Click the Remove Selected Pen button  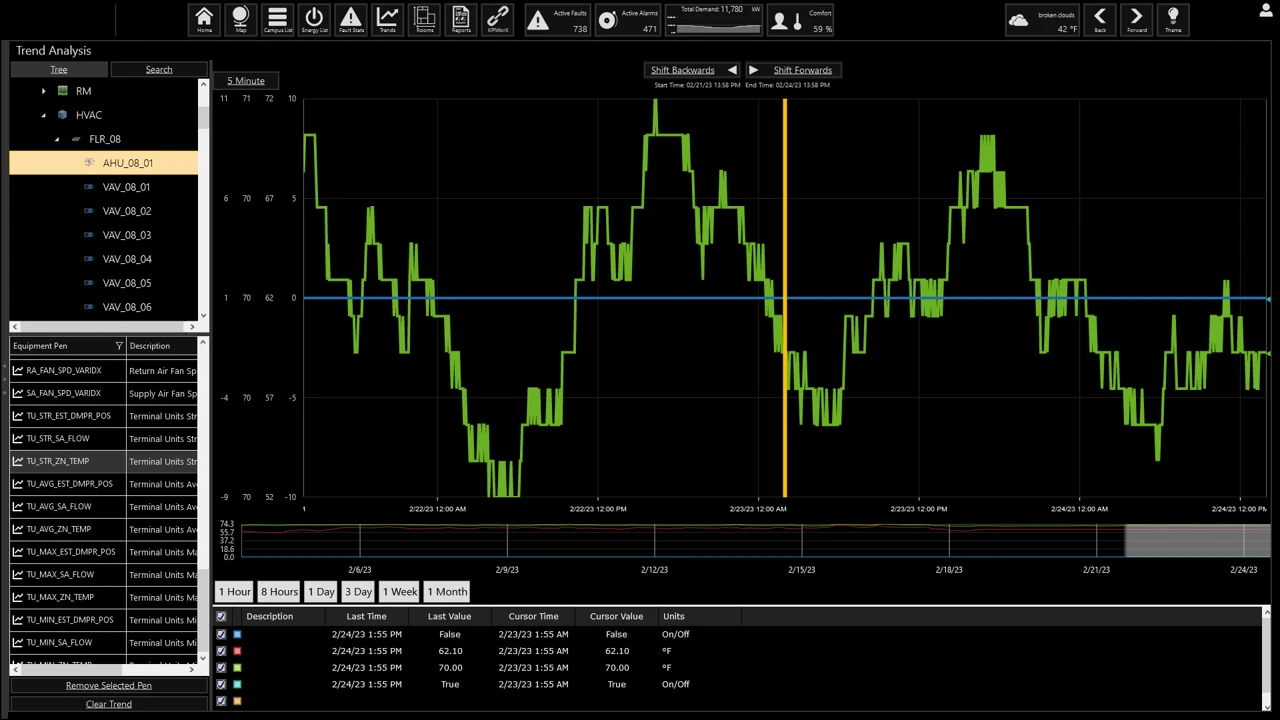[109, 686]
